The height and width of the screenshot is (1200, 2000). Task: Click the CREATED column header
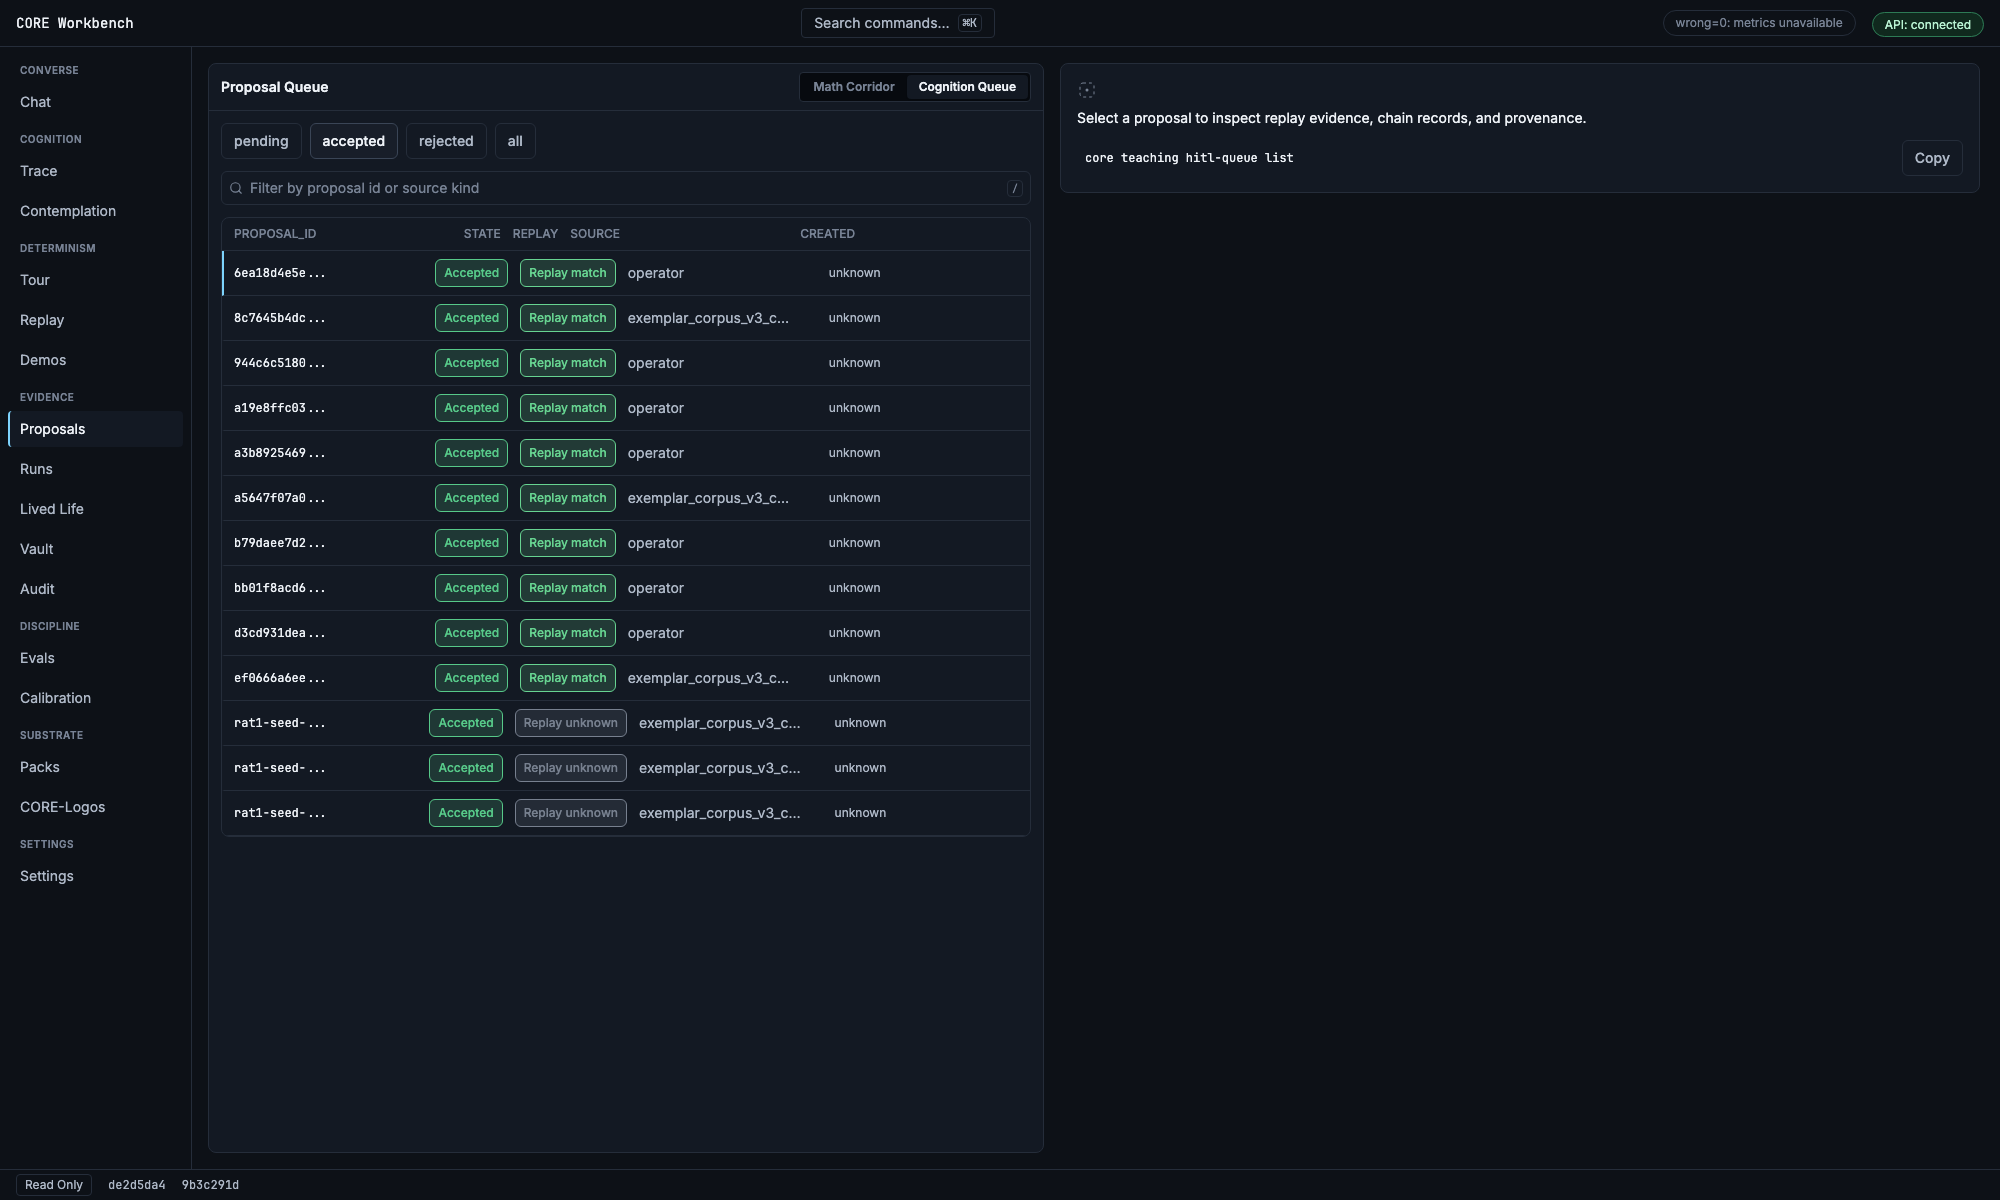tap(827, 234)
